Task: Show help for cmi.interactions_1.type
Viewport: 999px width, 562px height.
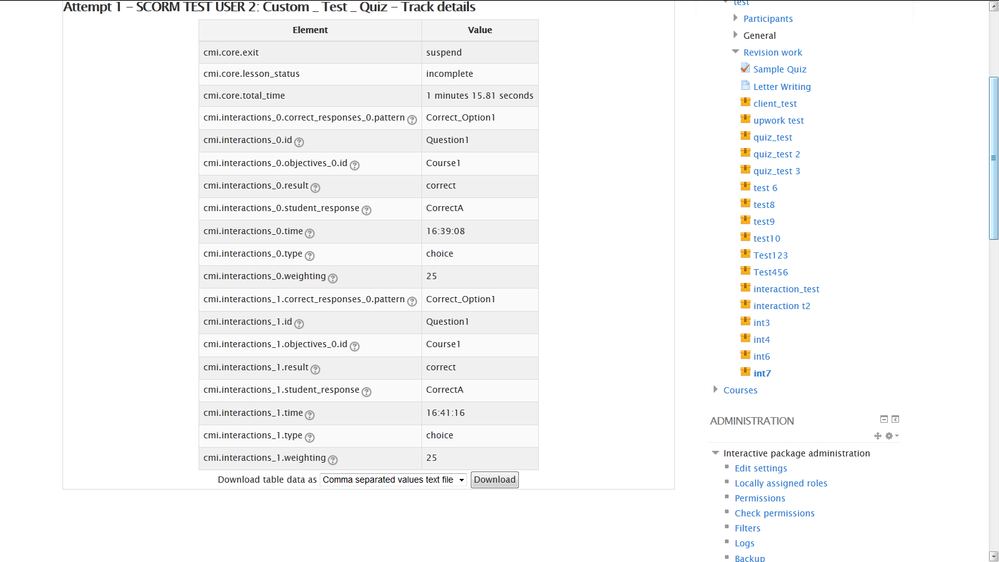Action: coord(310,437)
